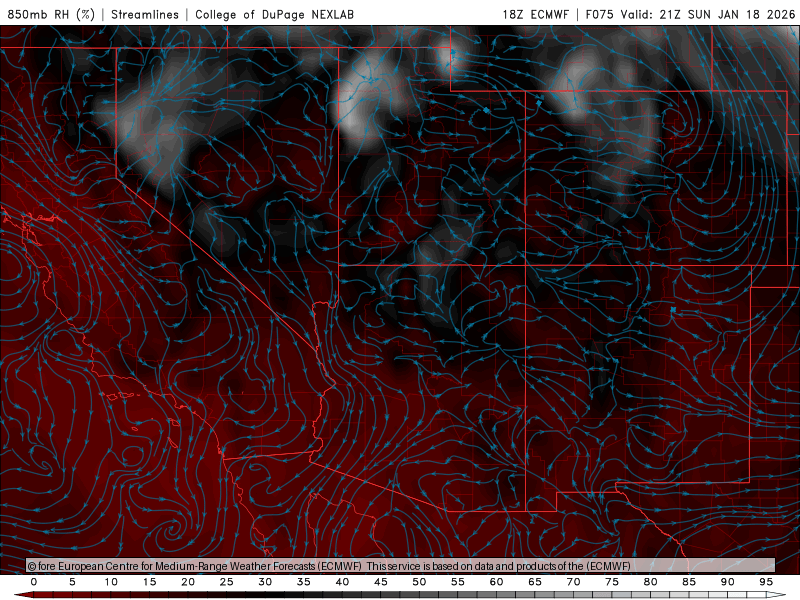
Task: Select the "15" value on the RH scale
Action: 149,582
